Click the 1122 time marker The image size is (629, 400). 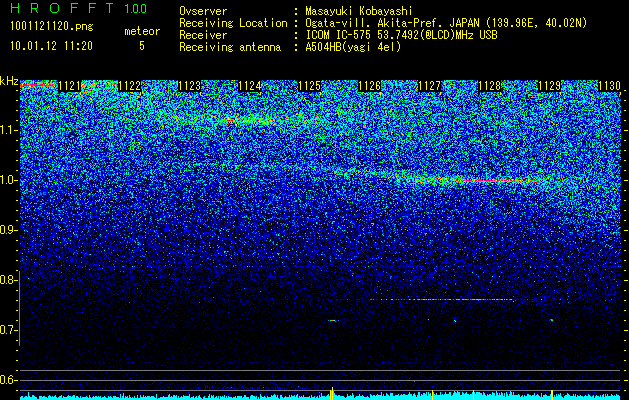coord(130,86)
